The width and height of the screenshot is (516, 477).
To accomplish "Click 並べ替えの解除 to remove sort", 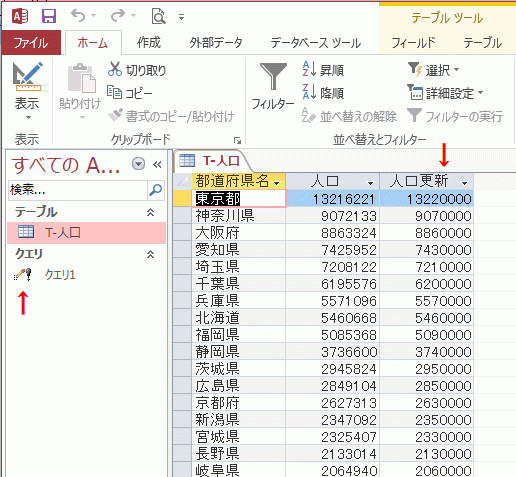I will tap(349, 116).
